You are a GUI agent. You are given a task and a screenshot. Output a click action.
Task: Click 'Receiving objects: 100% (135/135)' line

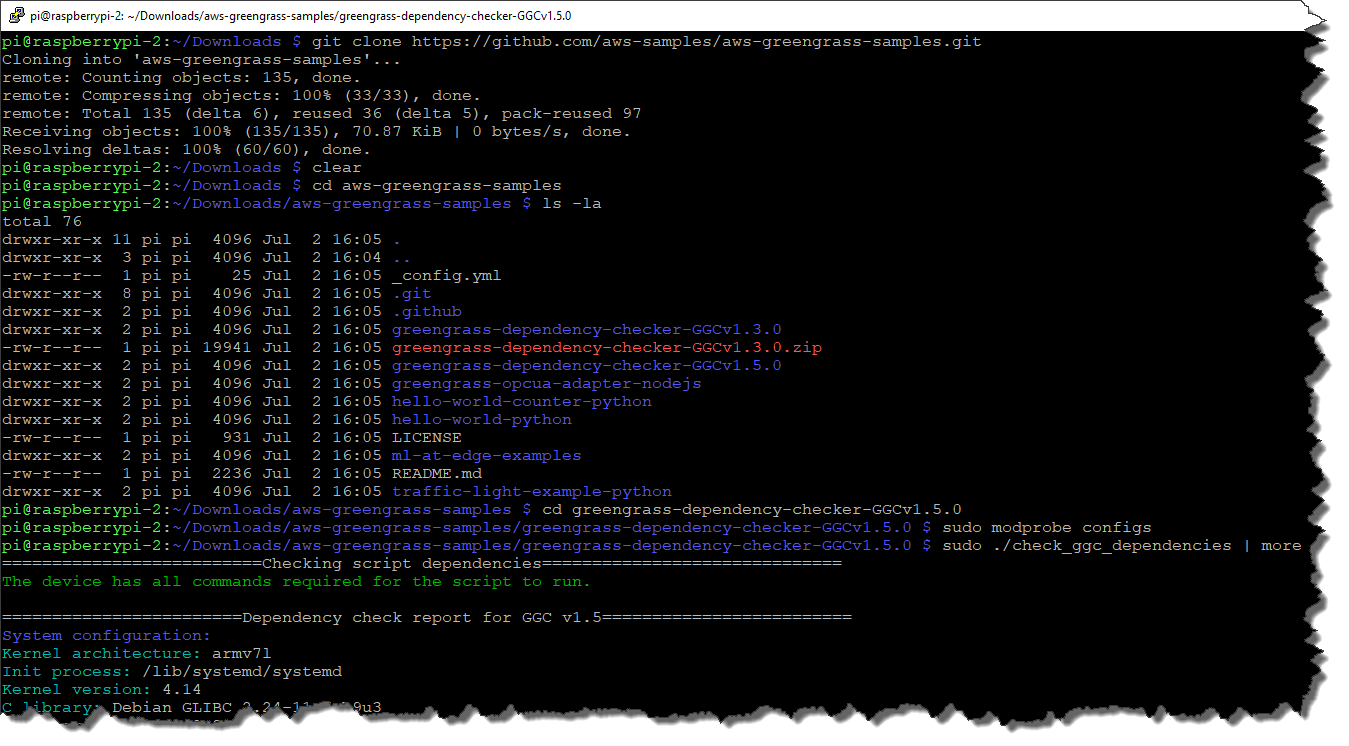pyautogui.click(x=317, y=132)
